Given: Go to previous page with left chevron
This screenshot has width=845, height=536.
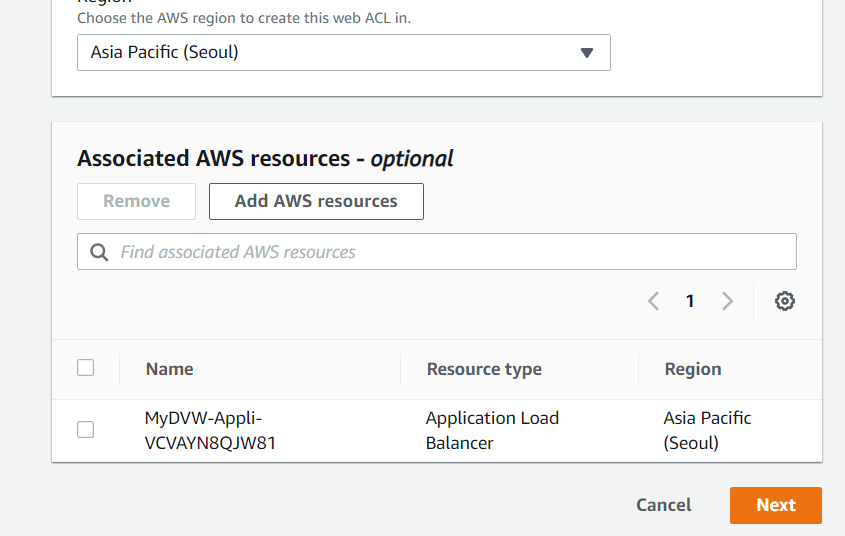Looking at the screenshot, I should coord(653,301).
